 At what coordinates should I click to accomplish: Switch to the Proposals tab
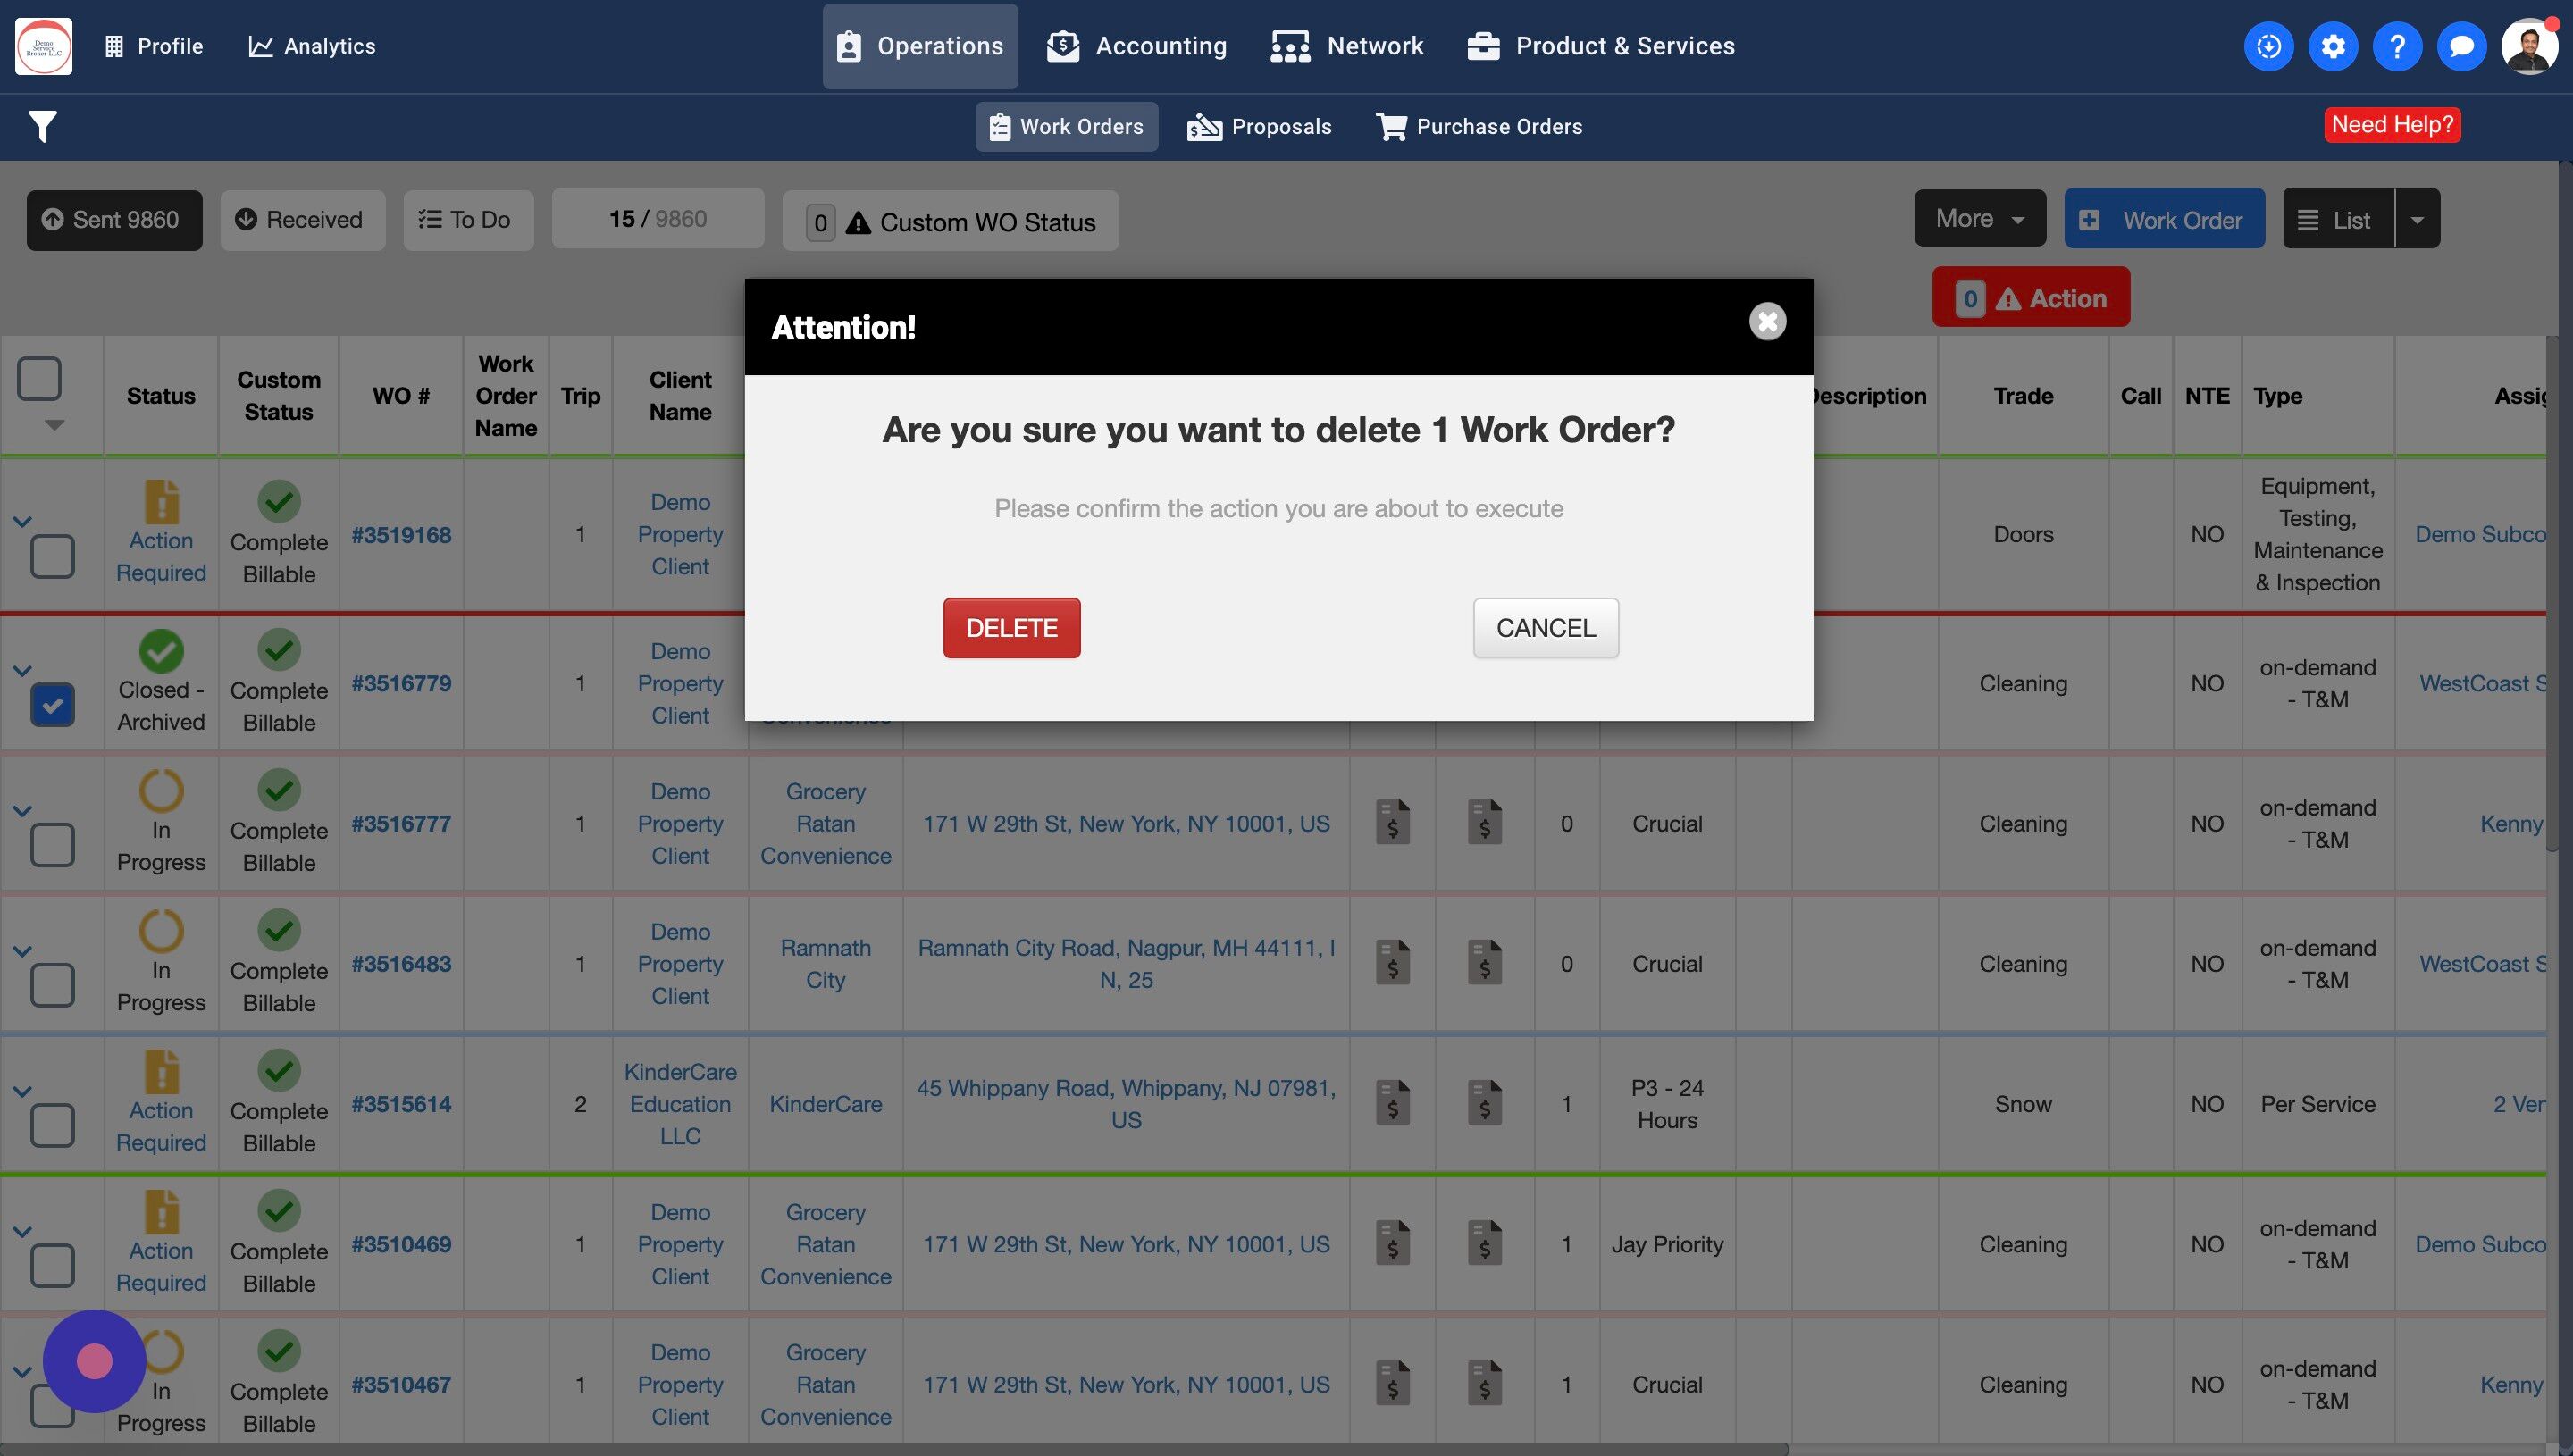click(1258, 127)
